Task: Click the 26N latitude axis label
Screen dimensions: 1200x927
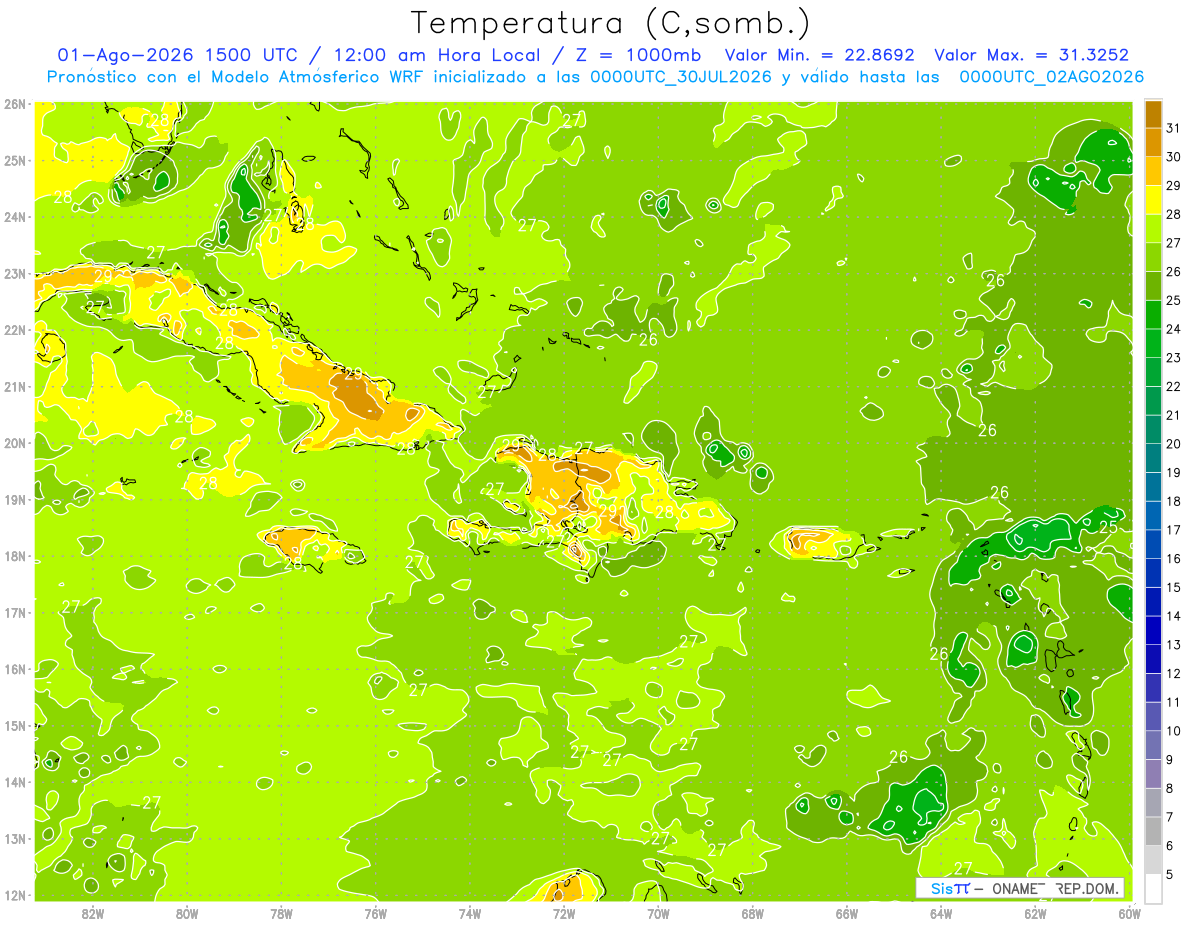Action: (15, 104)
